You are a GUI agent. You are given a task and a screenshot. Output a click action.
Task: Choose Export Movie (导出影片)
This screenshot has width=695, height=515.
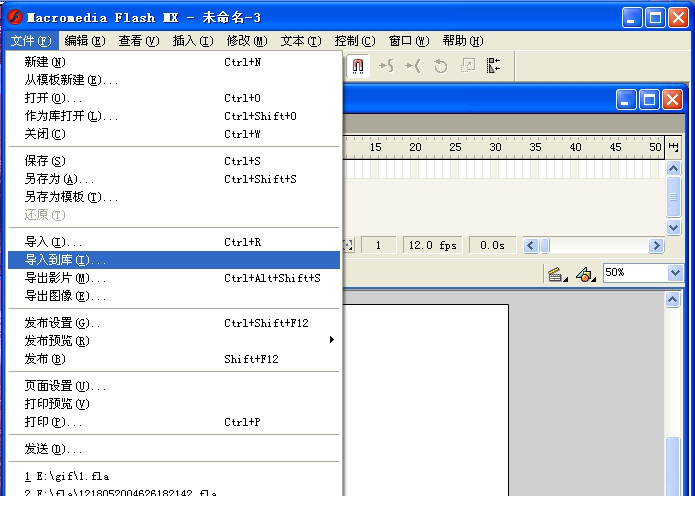coord(174,278)
